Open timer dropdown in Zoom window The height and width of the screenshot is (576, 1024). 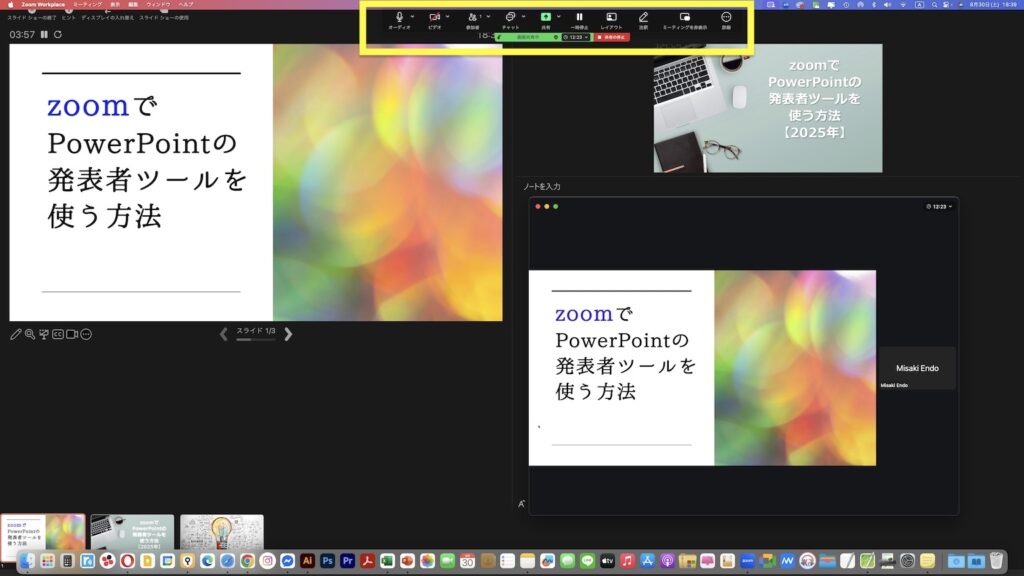pyautogui.click(x=939, y=207)
